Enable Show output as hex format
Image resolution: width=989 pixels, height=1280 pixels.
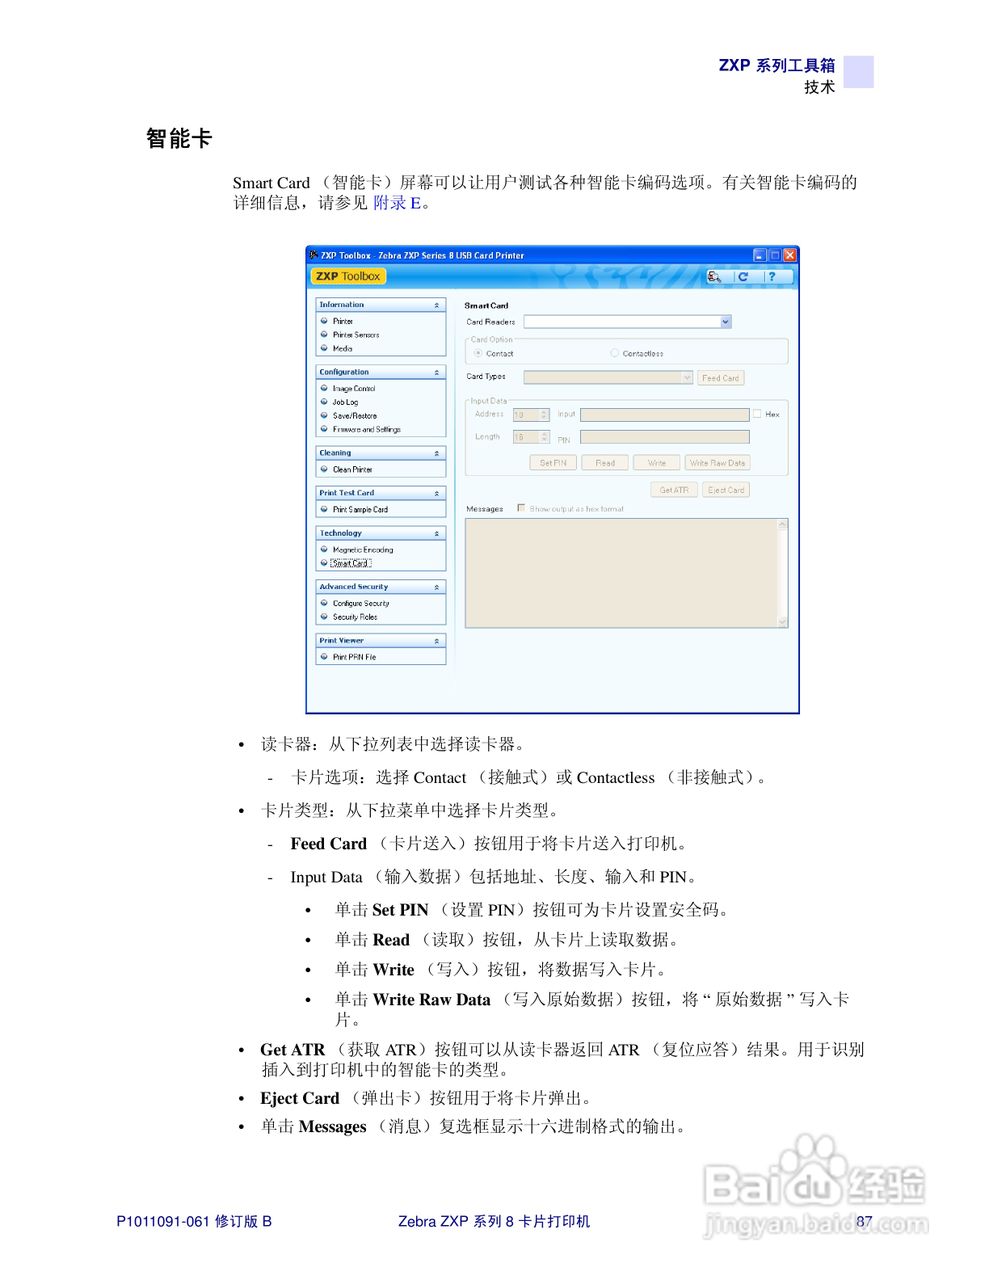click(x=521, y=508)
